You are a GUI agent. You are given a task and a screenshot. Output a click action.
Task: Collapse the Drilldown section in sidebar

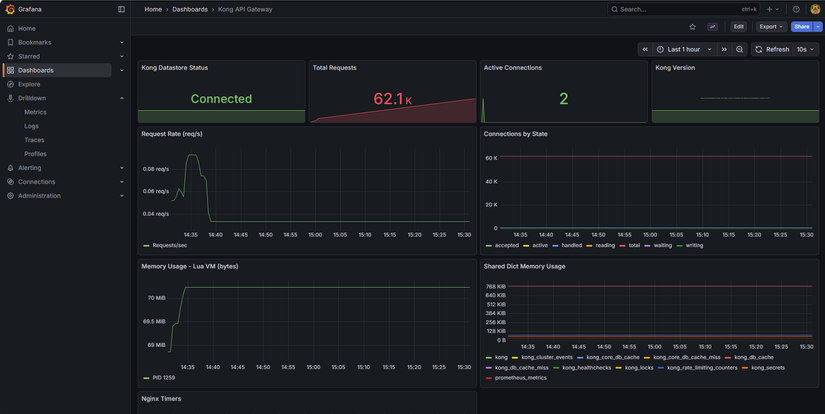[x=122, y=98]
